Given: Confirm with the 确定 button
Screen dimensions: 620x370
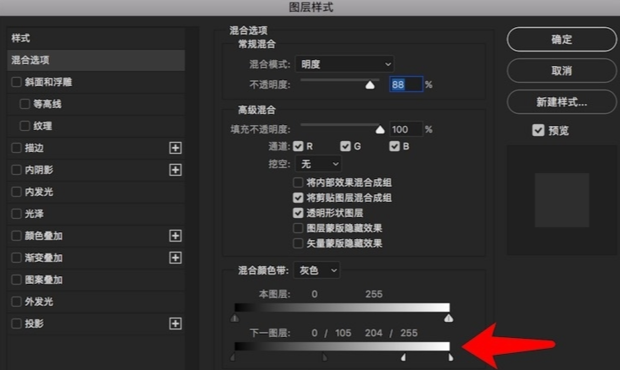Looking at the screenshot, I should [561, 40].
